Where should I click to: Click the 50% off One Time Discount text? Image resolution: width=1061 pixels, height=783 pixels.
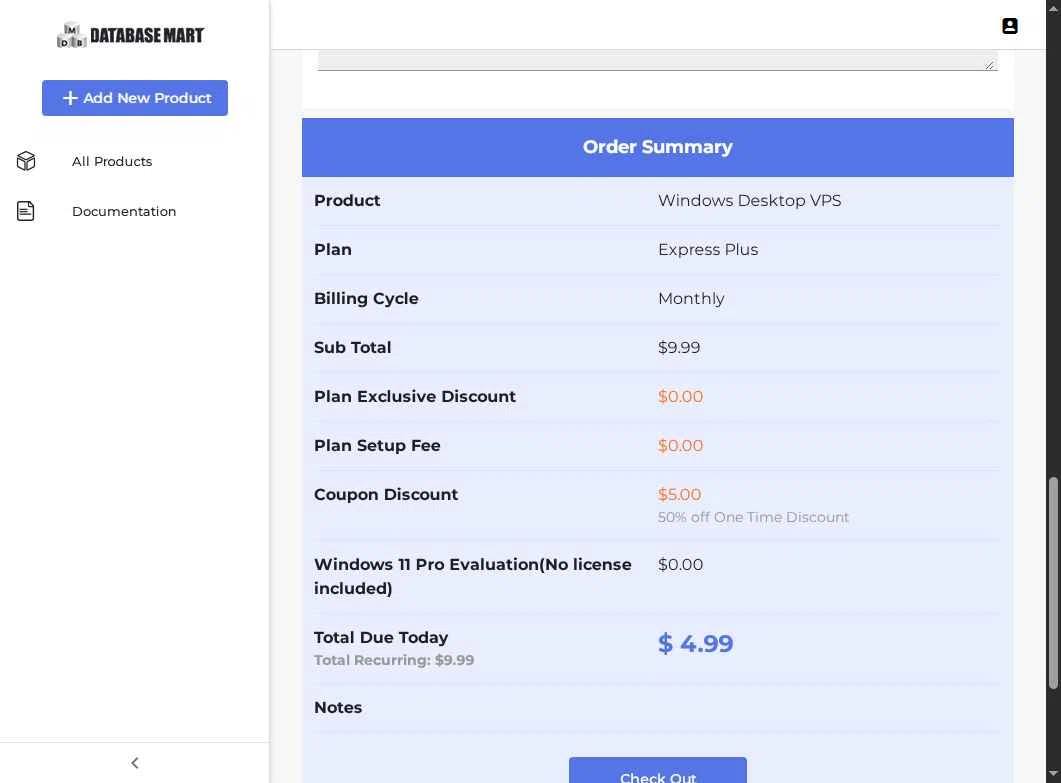coord(753,517)
